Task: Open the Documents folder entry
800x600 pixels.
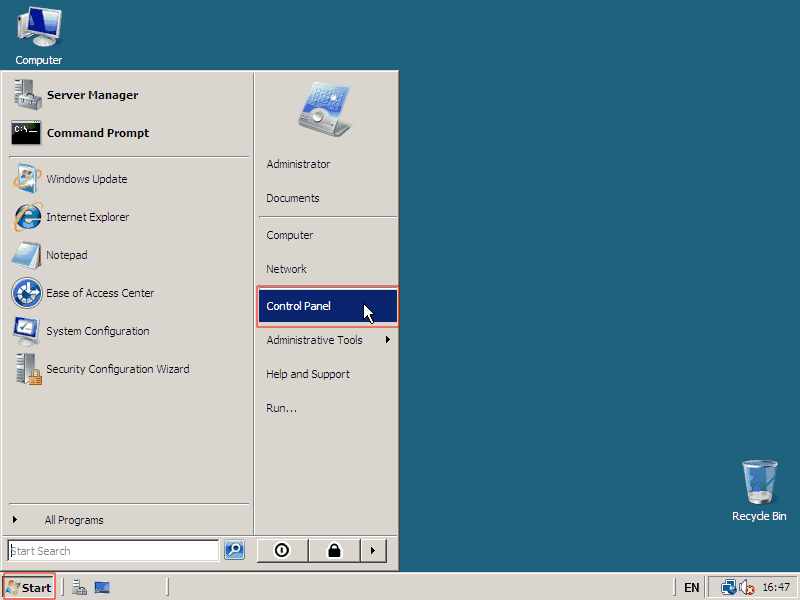Action: point(293,198)
